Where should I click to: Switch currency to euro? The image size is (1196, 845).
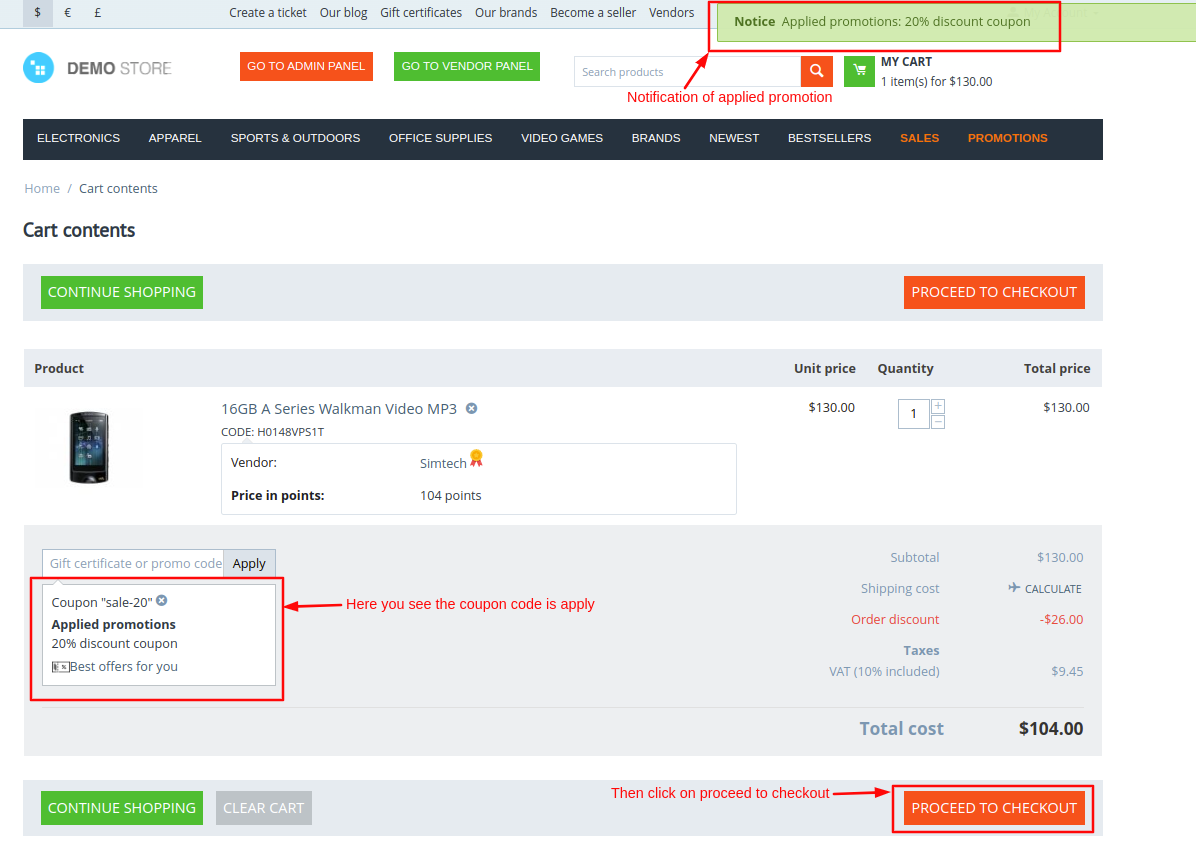click(x=68, y=13)
